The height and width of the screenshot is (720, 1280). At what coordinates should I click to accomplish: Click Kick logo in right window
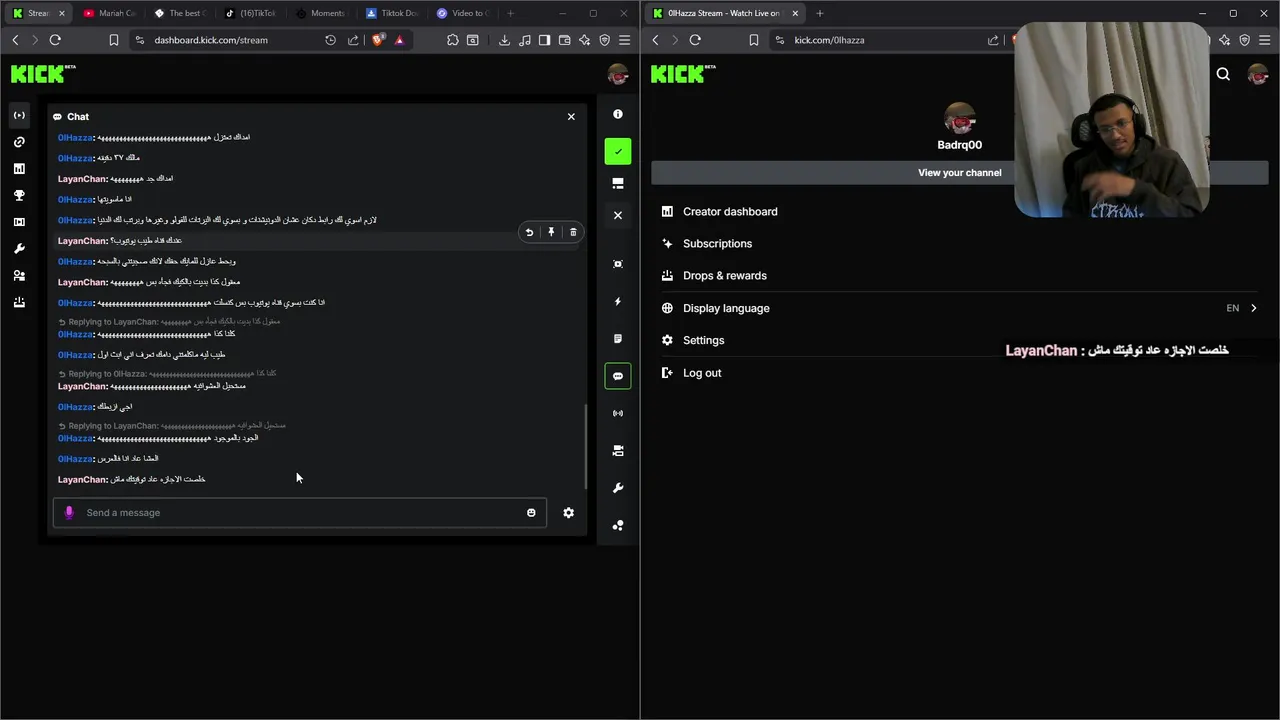pos(683,74)
